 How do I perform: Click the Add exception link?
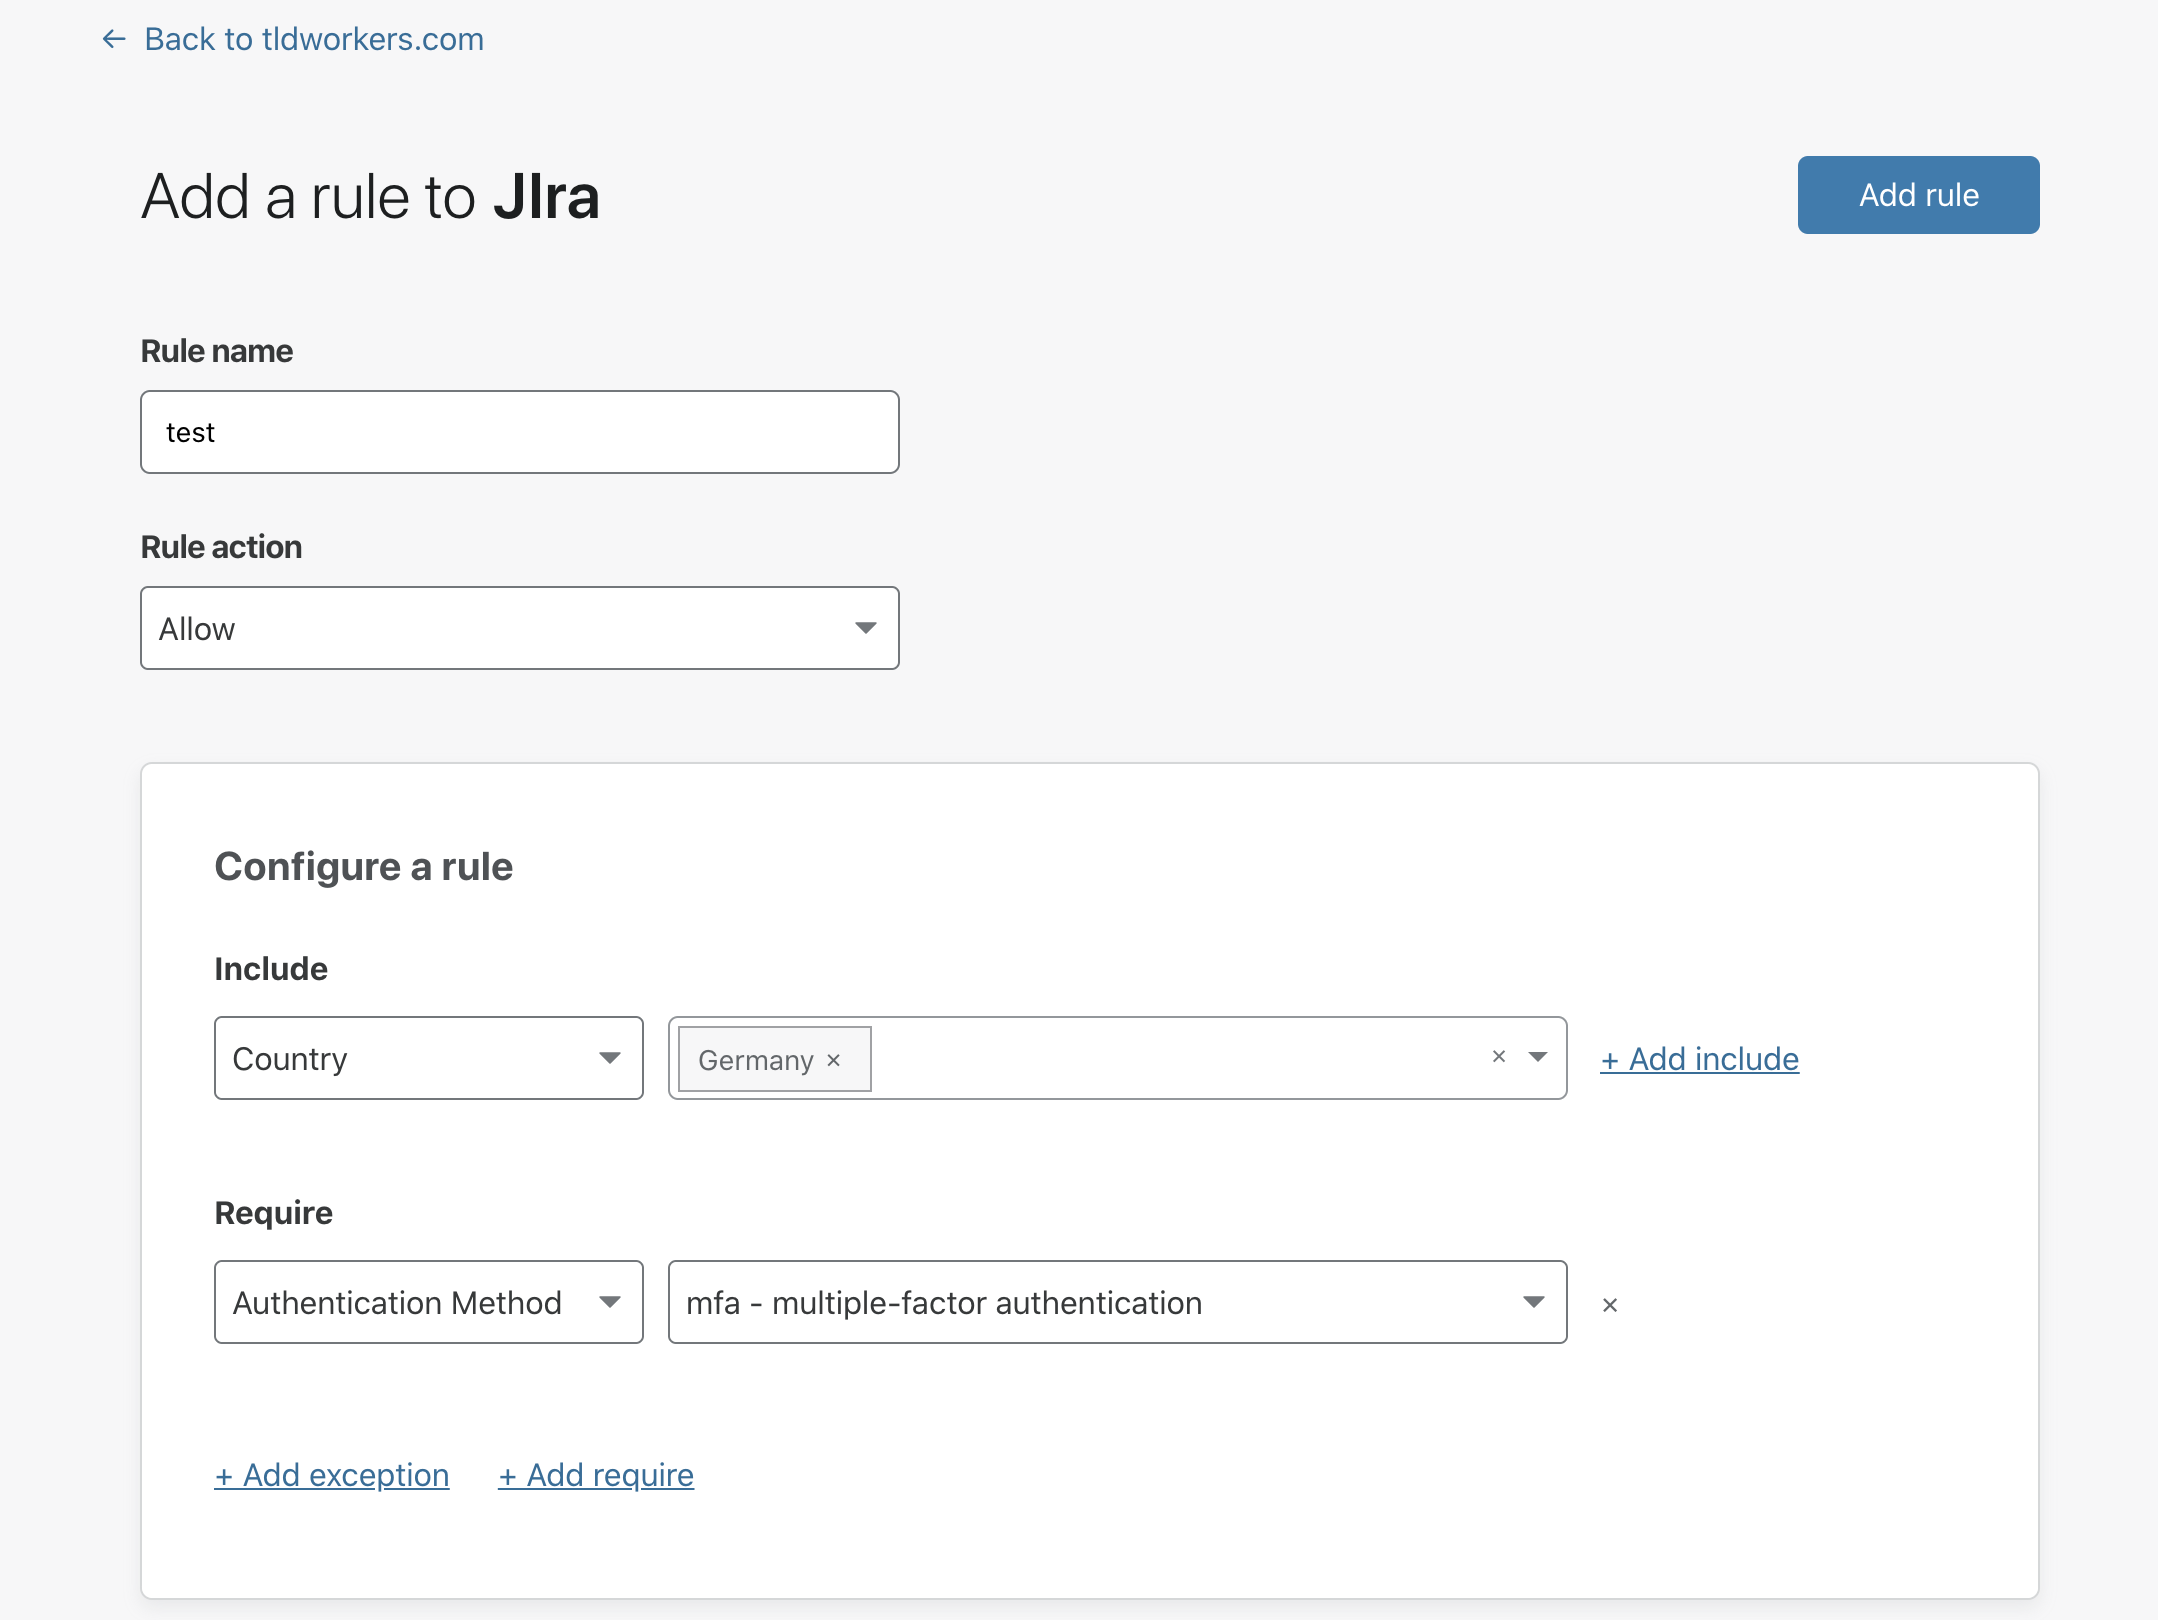(332, 1475)
